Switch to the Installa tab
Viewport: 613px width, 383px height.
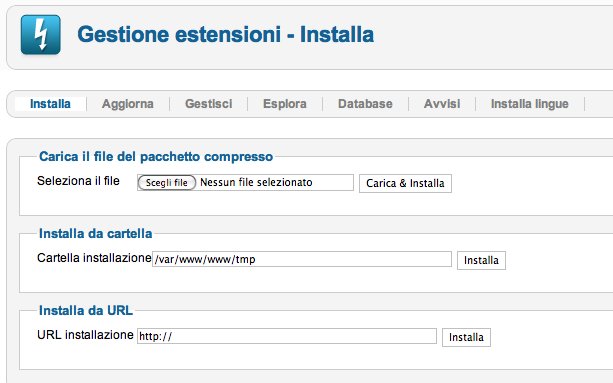coord(50,104)
